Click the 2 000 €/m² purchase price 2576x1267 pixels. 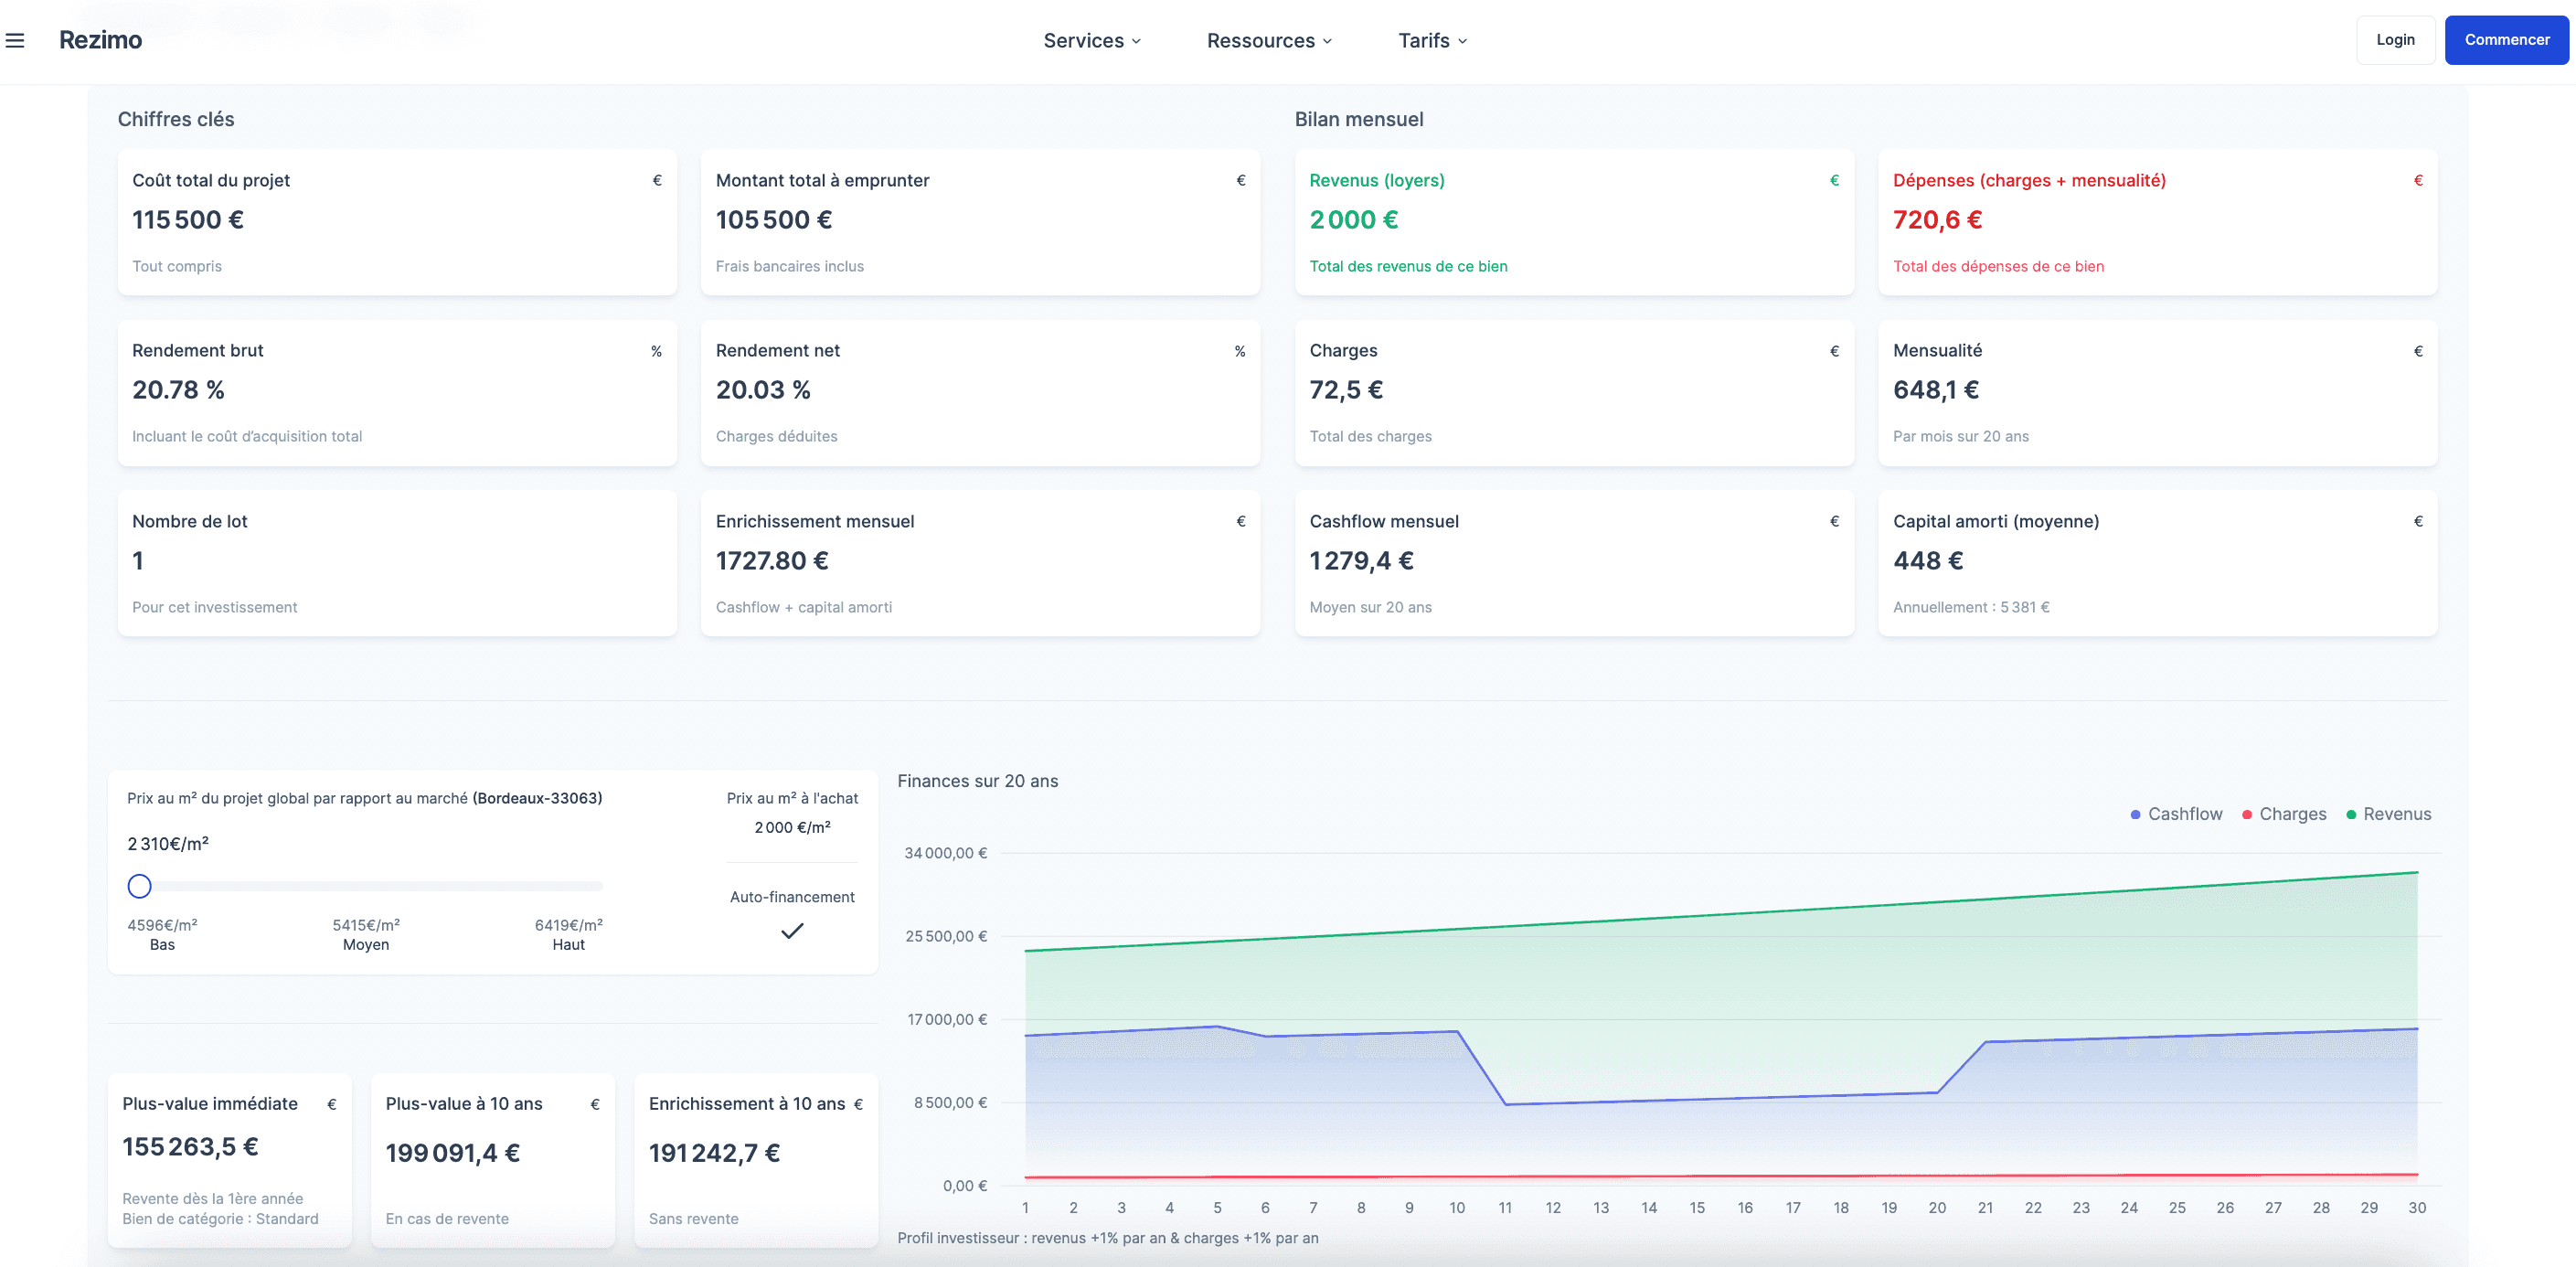[792, 828]
